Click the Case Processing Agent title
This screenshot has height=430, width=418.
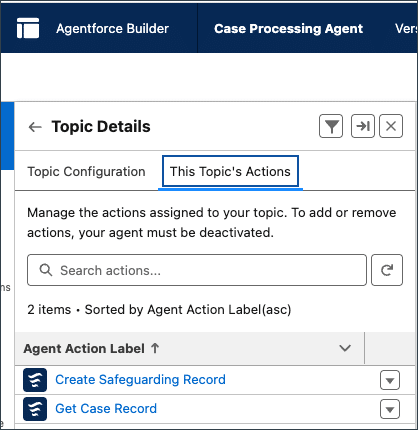pyautogui.click(x=288, y=29)
